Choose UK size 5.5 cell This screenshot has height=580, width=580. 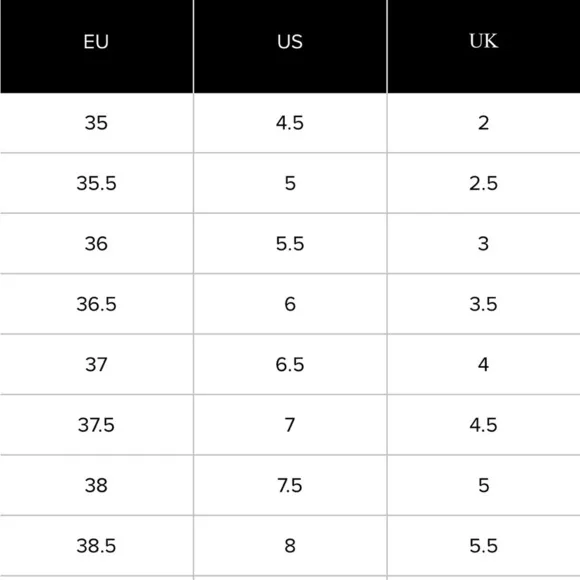483,546
